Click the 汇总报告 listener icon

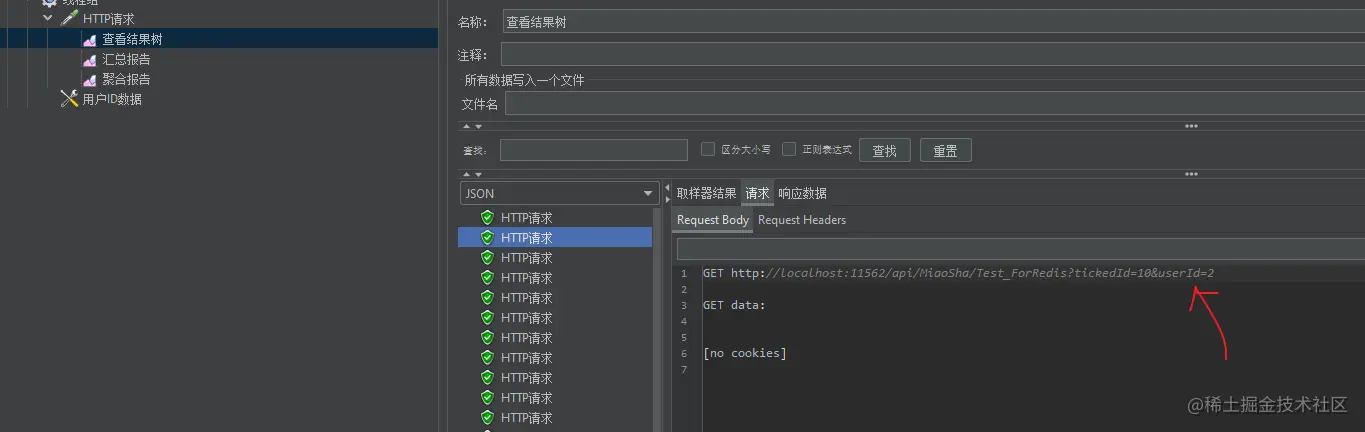[x=89, y=60]
